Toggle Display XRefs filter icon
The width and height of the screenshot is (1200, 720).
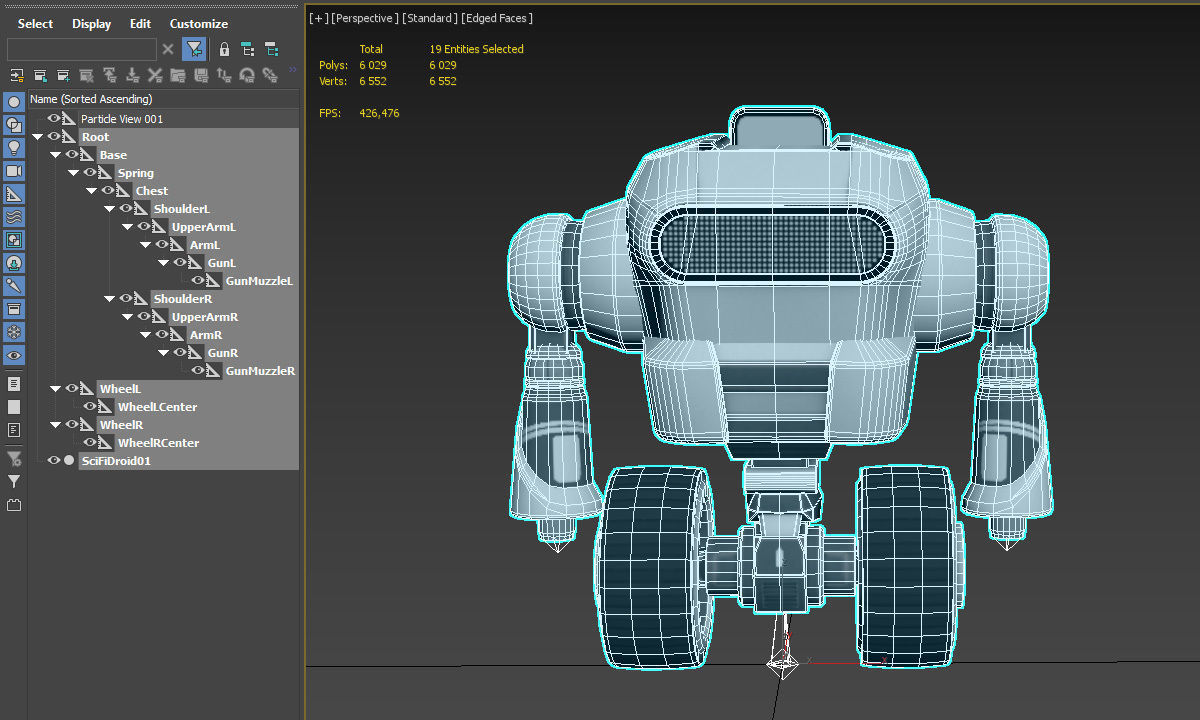[14, 263]
